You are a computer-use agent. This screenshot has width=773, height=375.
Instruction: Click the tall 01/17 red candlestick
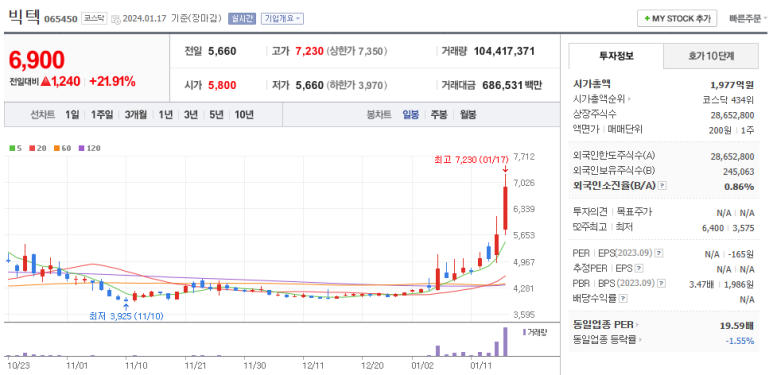click(505, 207)
